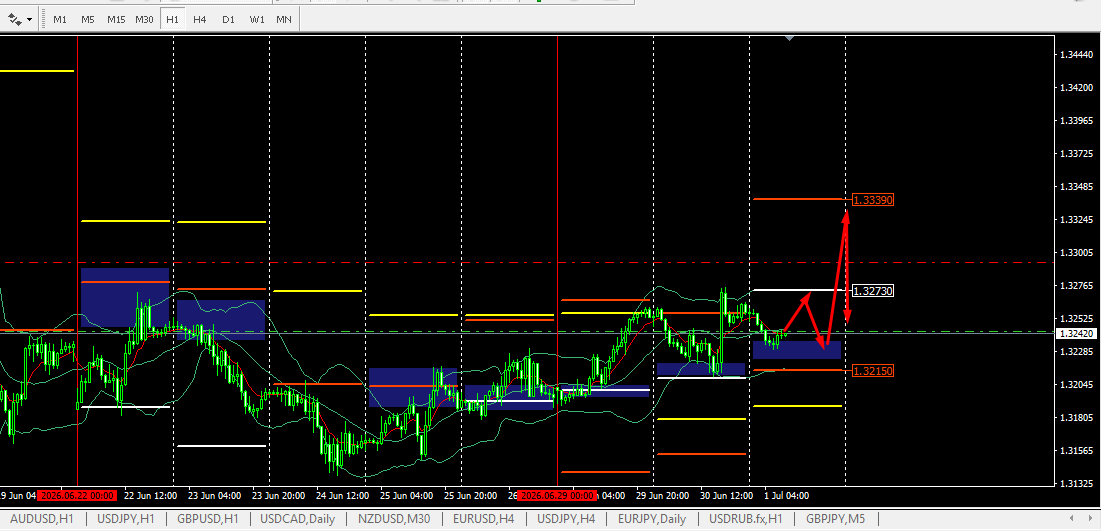
Task: Open the NZDUSD,M30 chart tab
Action: (393, 518)
